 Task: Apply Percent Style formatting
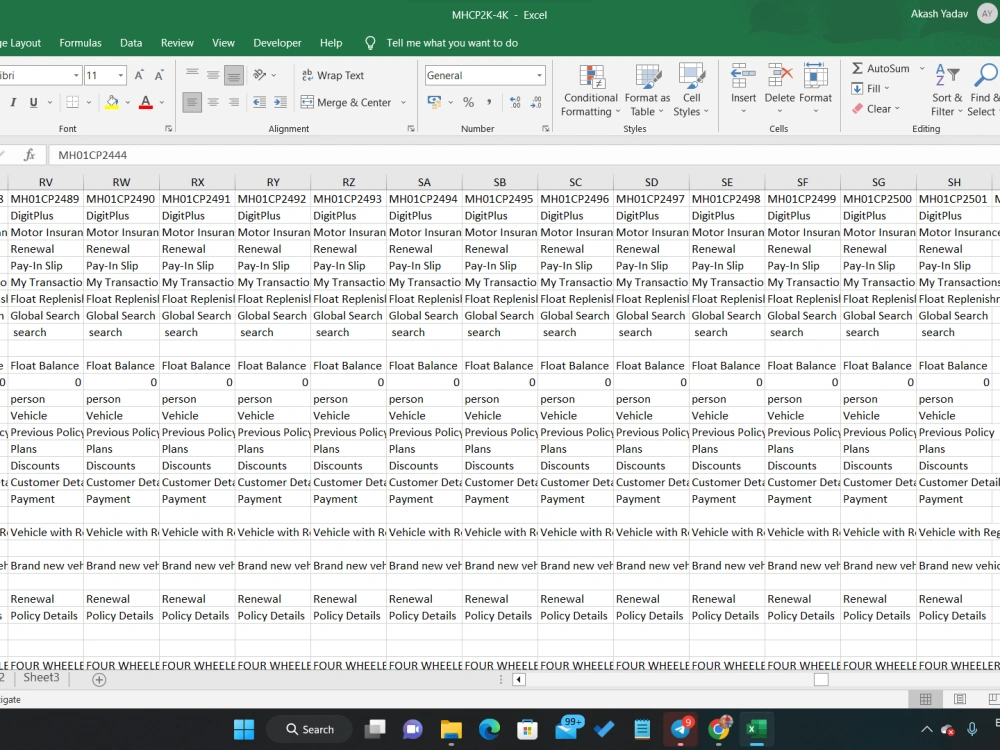468,102
